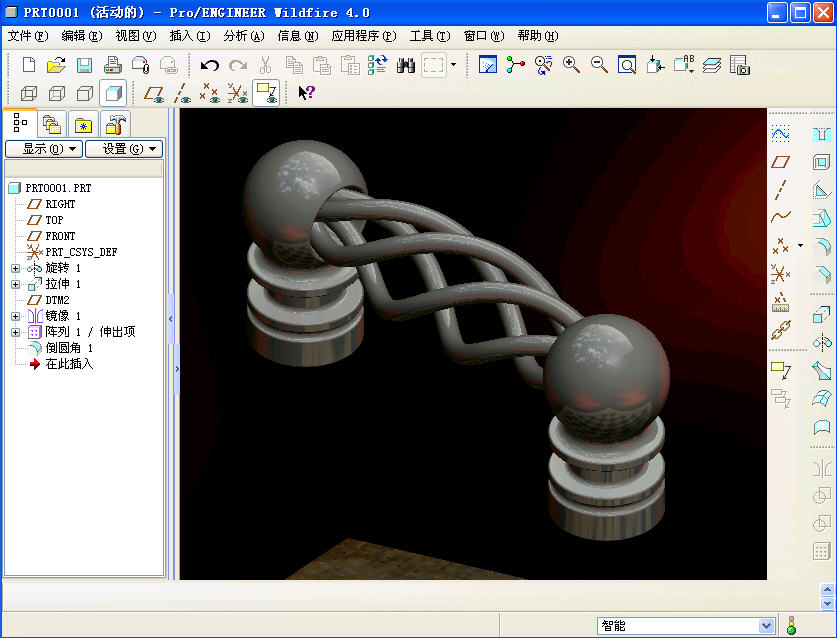
Task: Expand the 拉伸 1 feature node
Action: [15, 284]
